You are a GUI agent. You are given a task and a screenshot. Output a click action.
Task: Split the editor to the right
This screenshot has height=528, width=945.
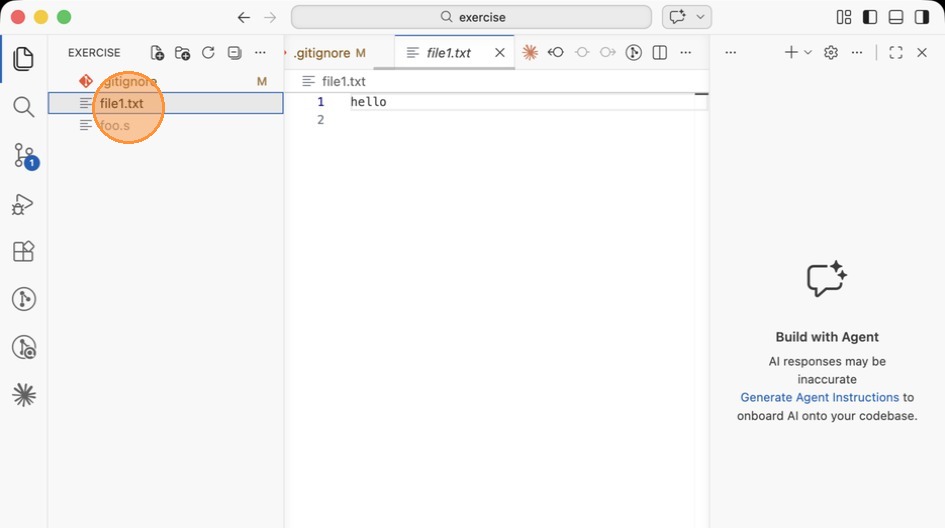click(x=660, y=53)
